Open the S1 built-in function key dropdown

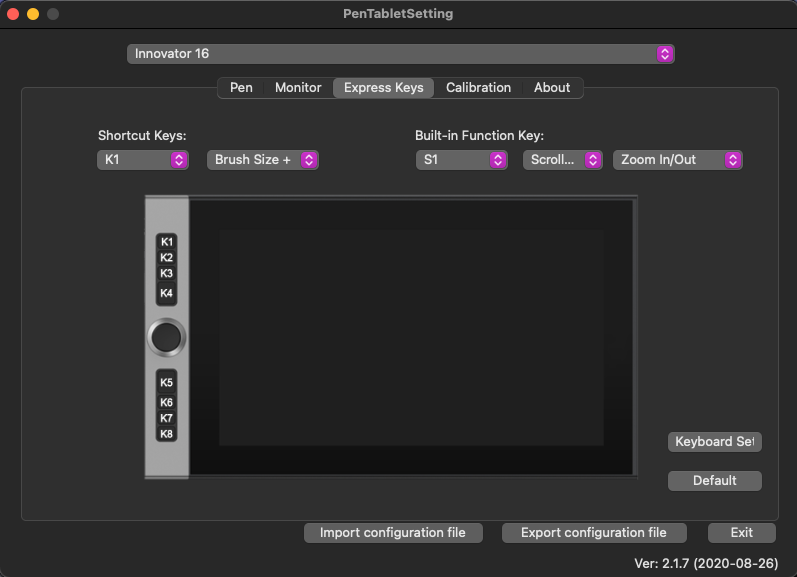point(462,160)
